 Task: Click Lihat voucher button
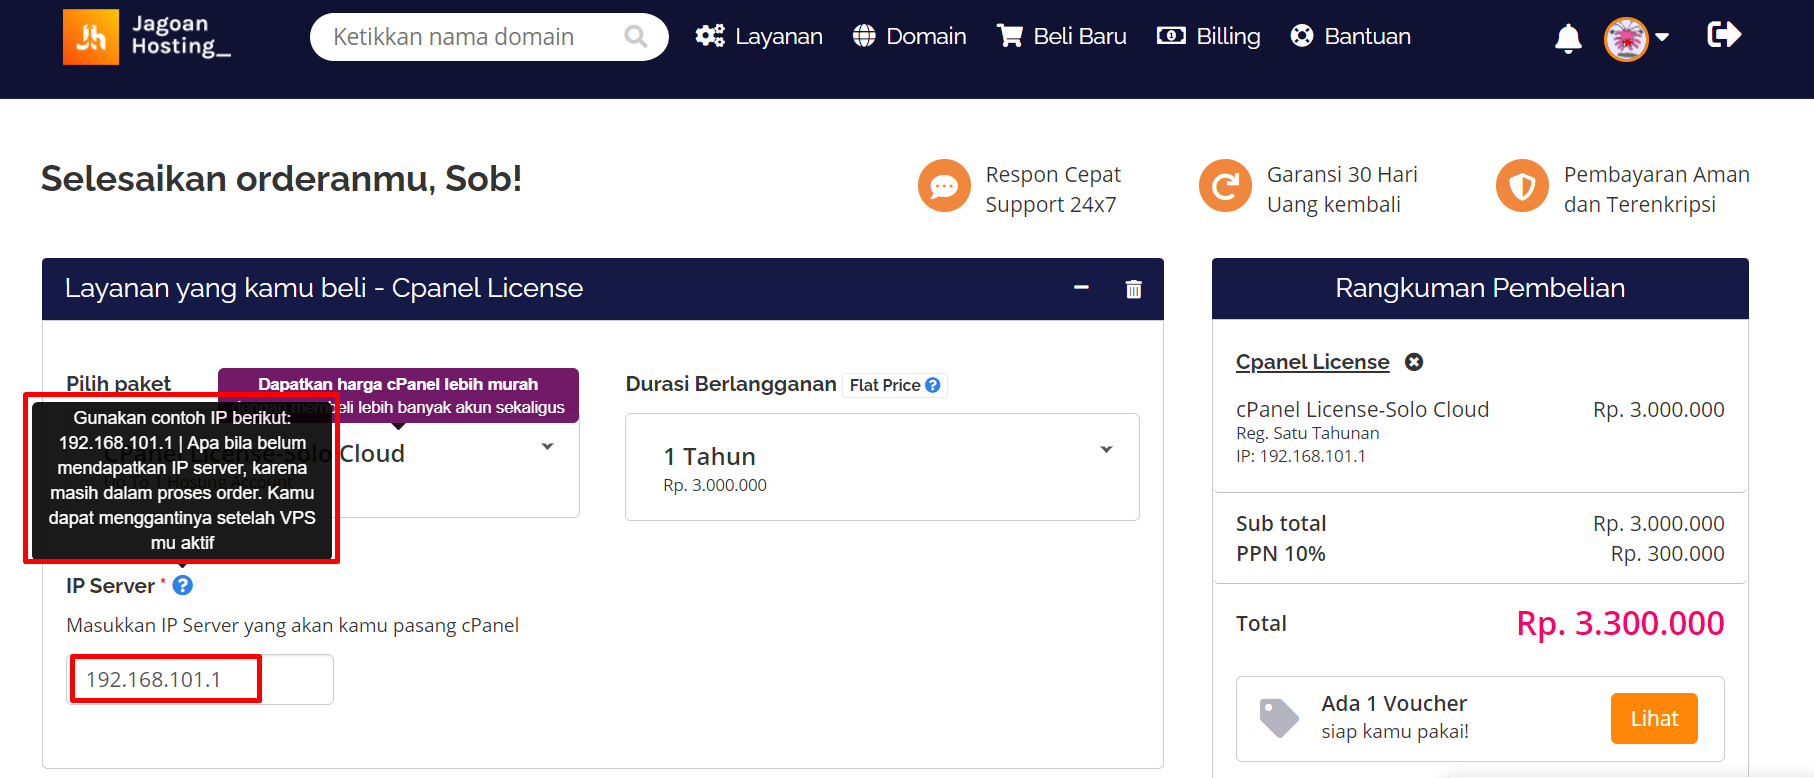(1654, 718)
